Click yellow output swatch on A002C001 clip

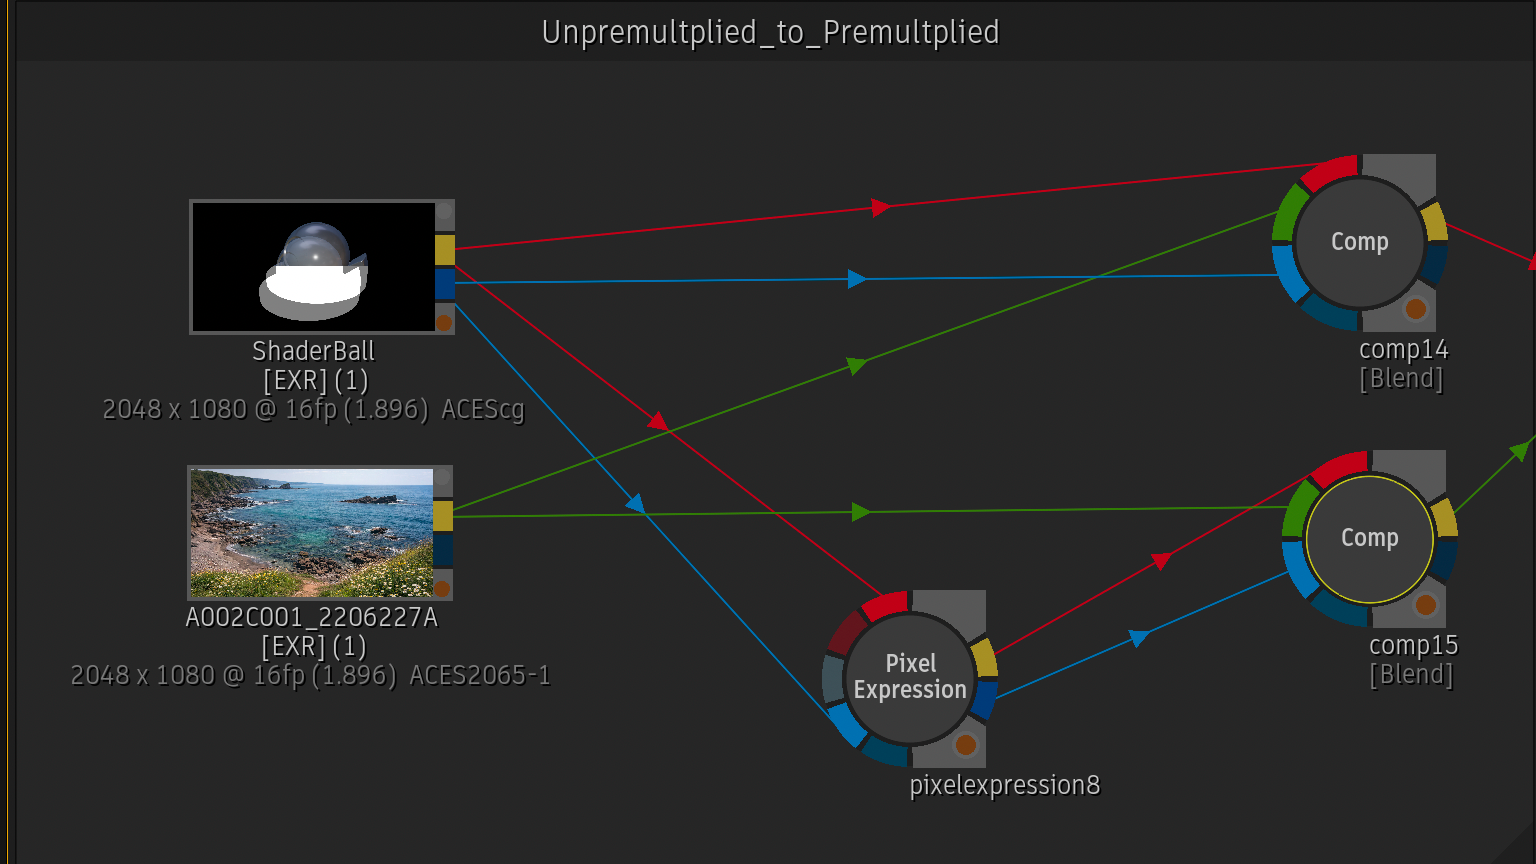[x=443, y=516]
